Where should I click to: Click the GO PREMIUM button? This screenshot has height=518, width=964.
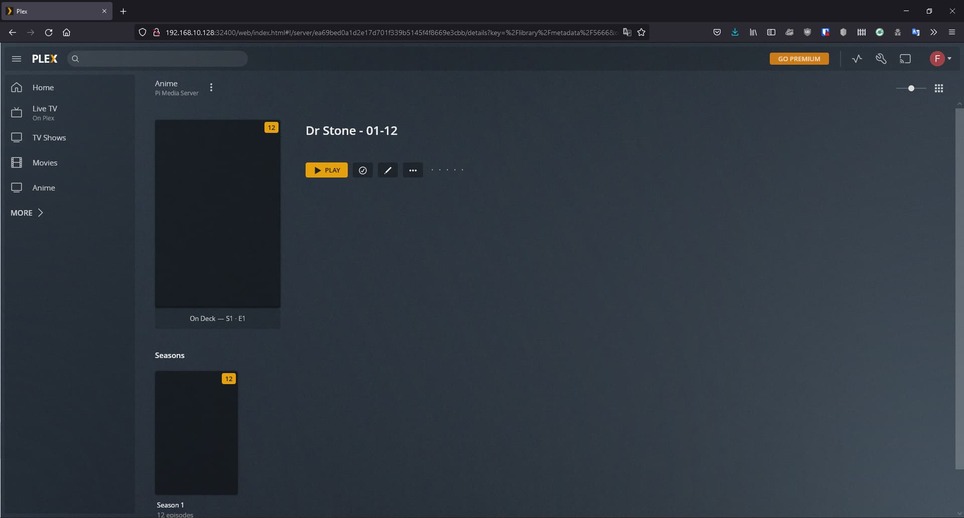point(799,59)
